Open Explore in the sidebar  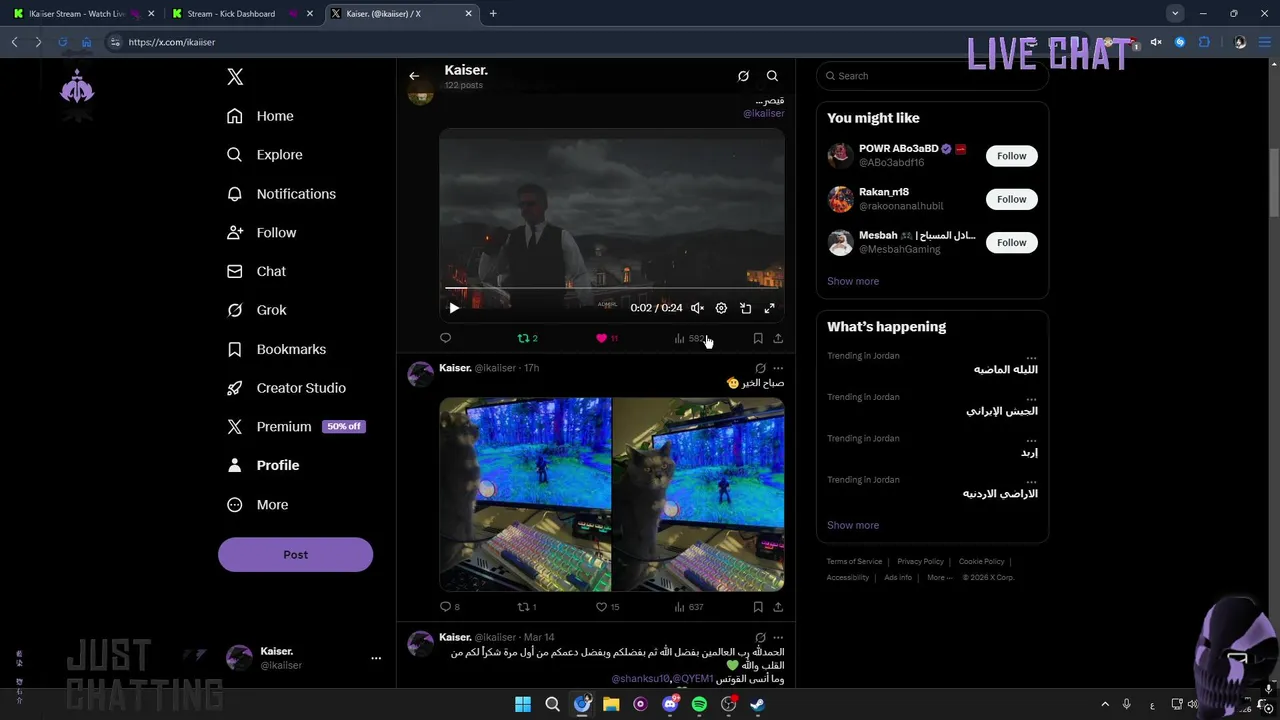point(265,155)
